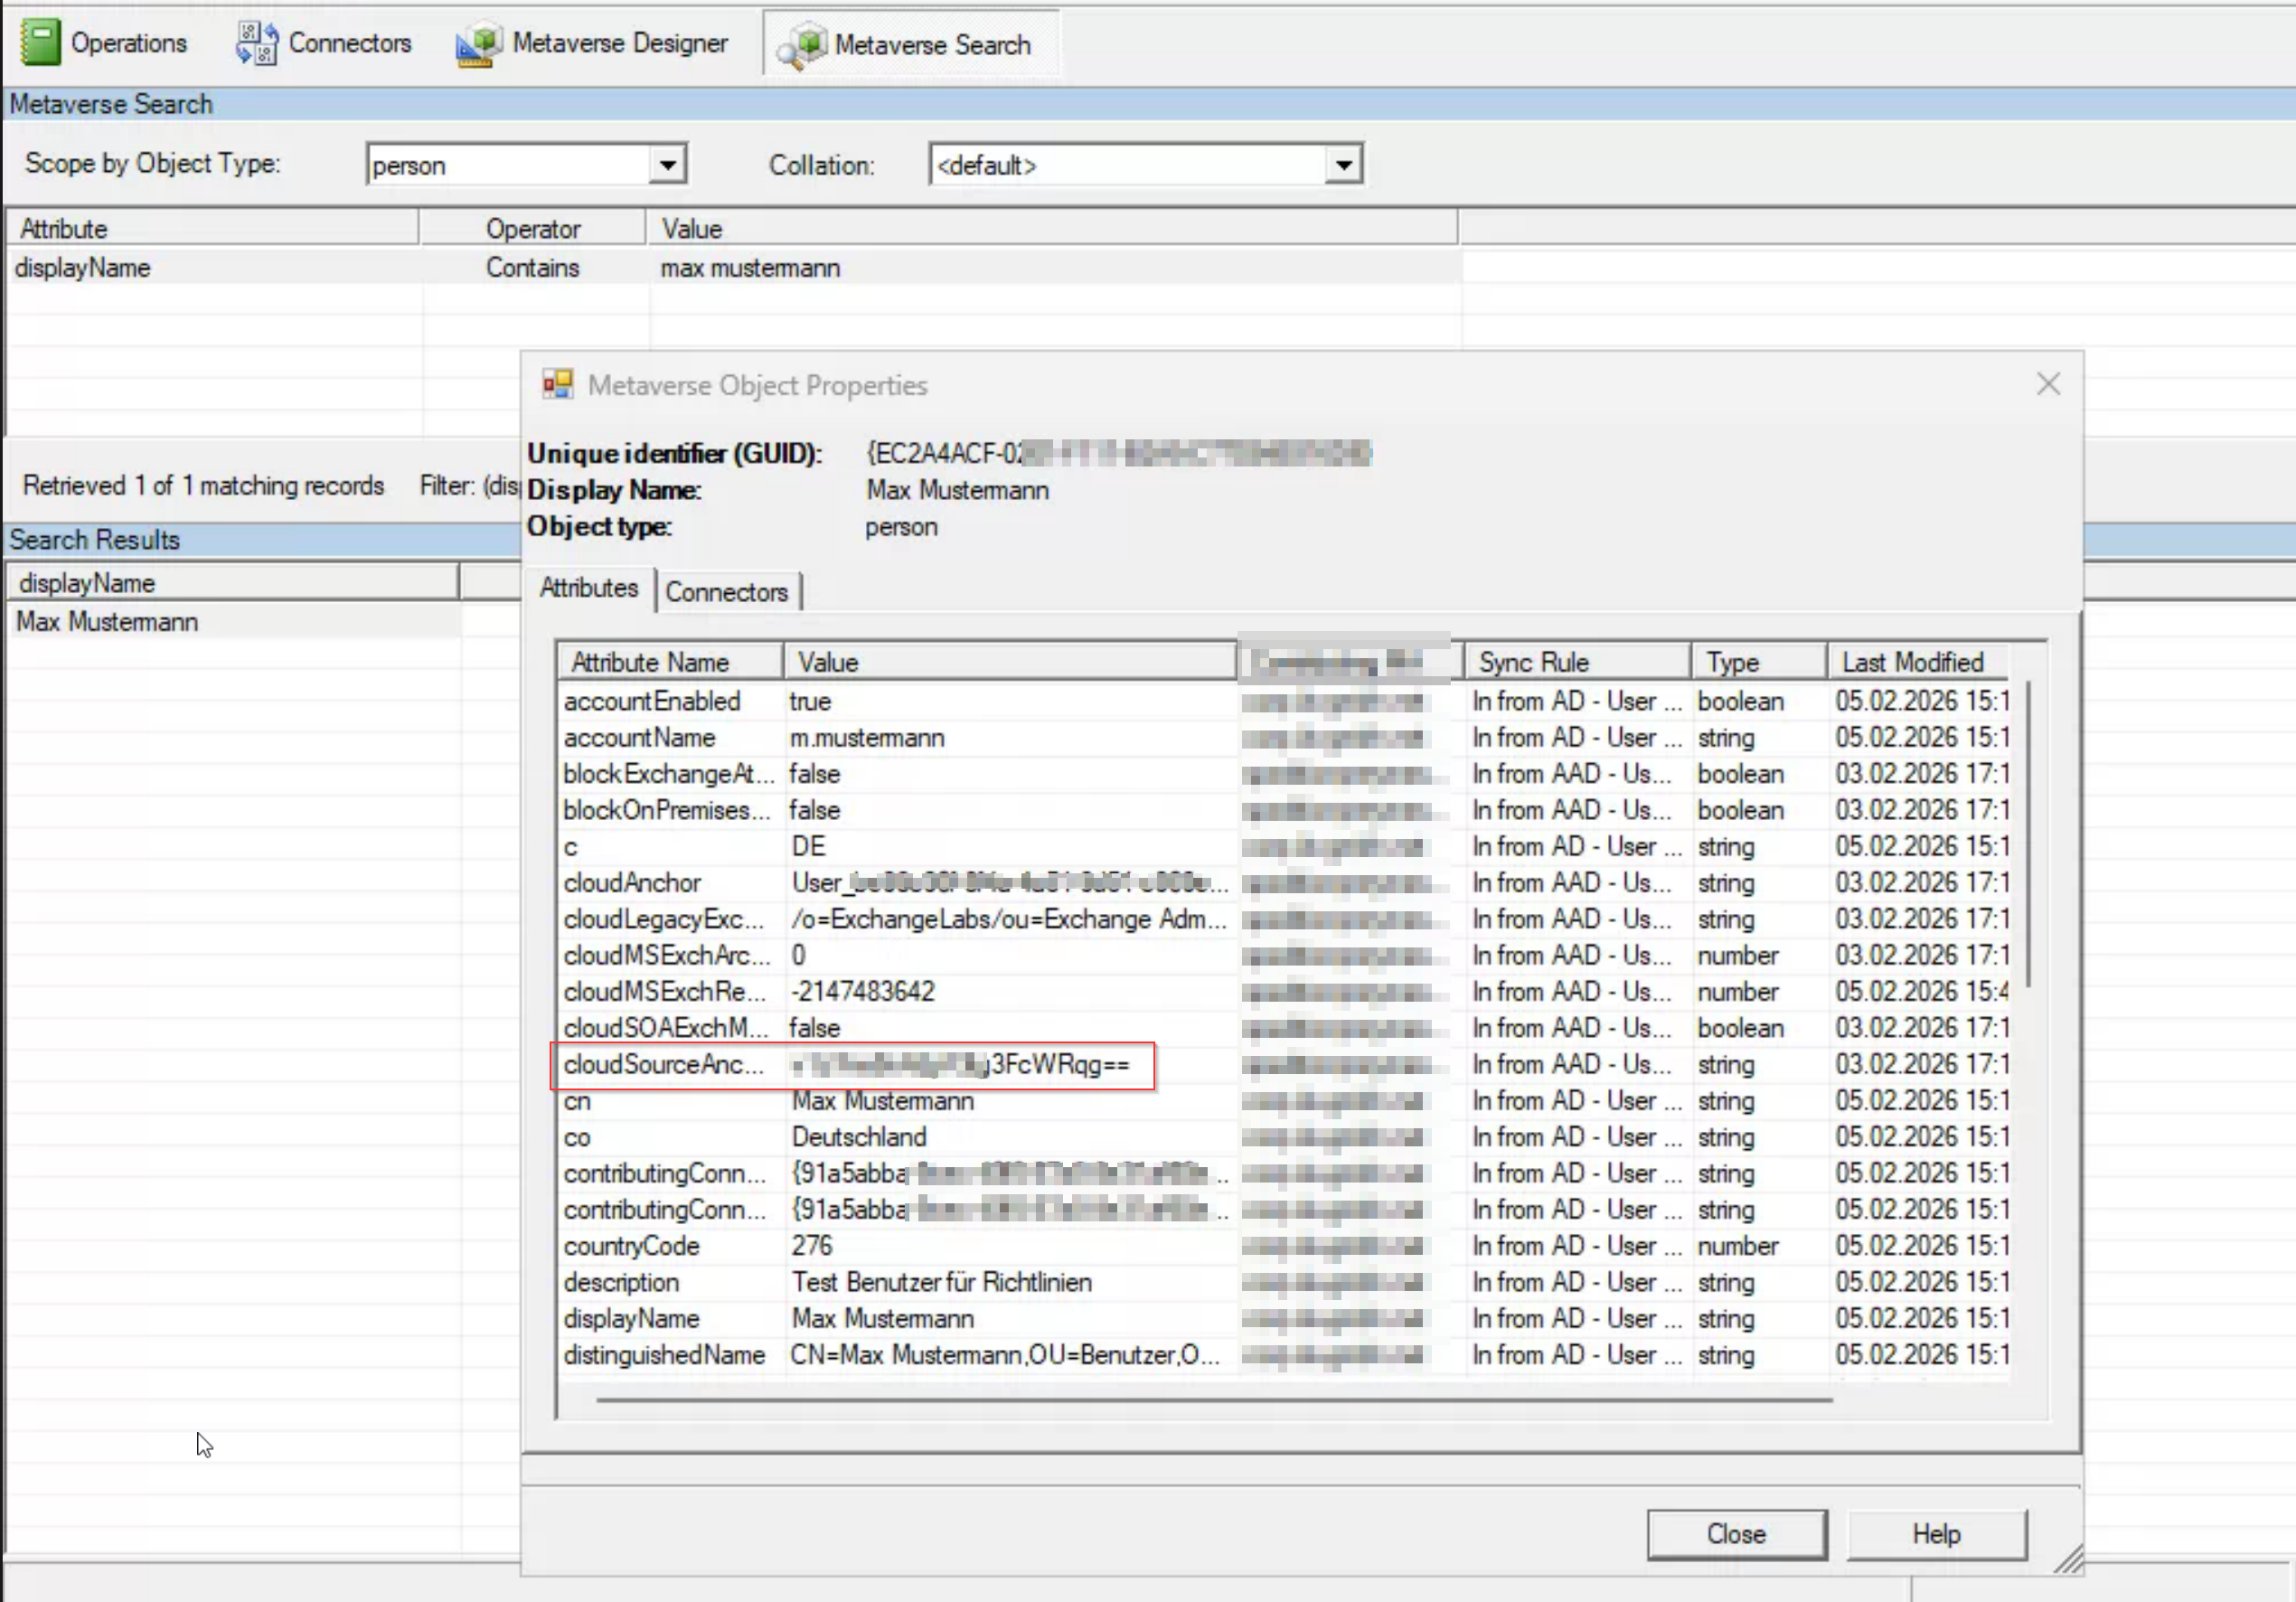This screenshot has height=1602, width=2296.
Task: Switch to the Connectors tab
Action: pyautogui.click(x=726, y=592)
